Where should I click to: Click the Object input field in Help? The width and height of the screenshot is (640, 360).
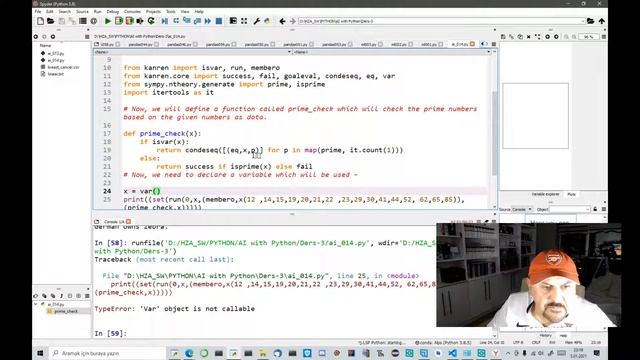coord(570,209)
